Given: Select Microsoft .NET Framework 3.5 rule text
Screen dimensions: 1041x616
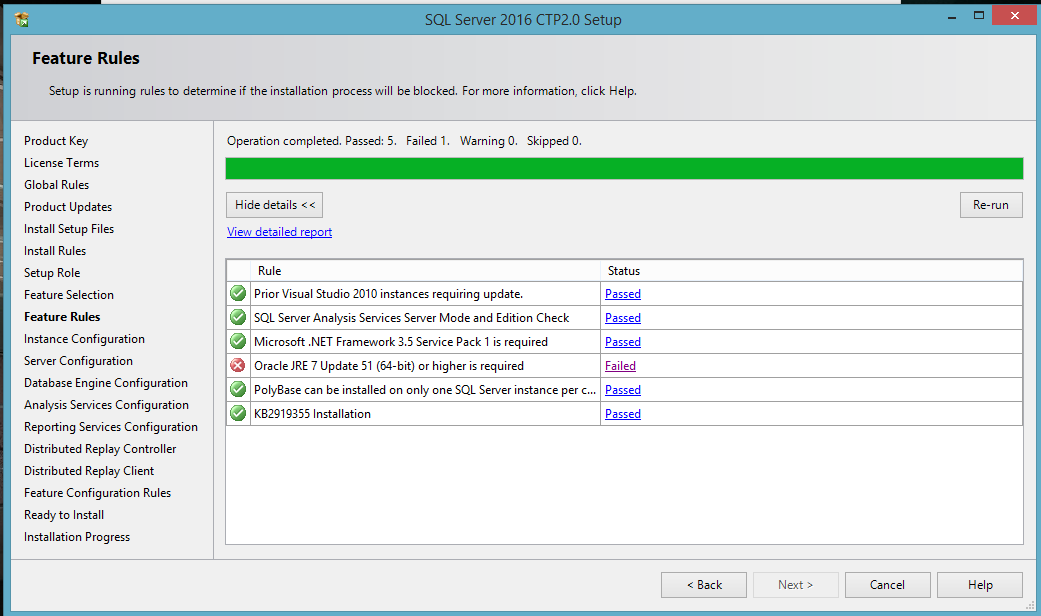Looking at the screenshot, I should click(401, 342).
